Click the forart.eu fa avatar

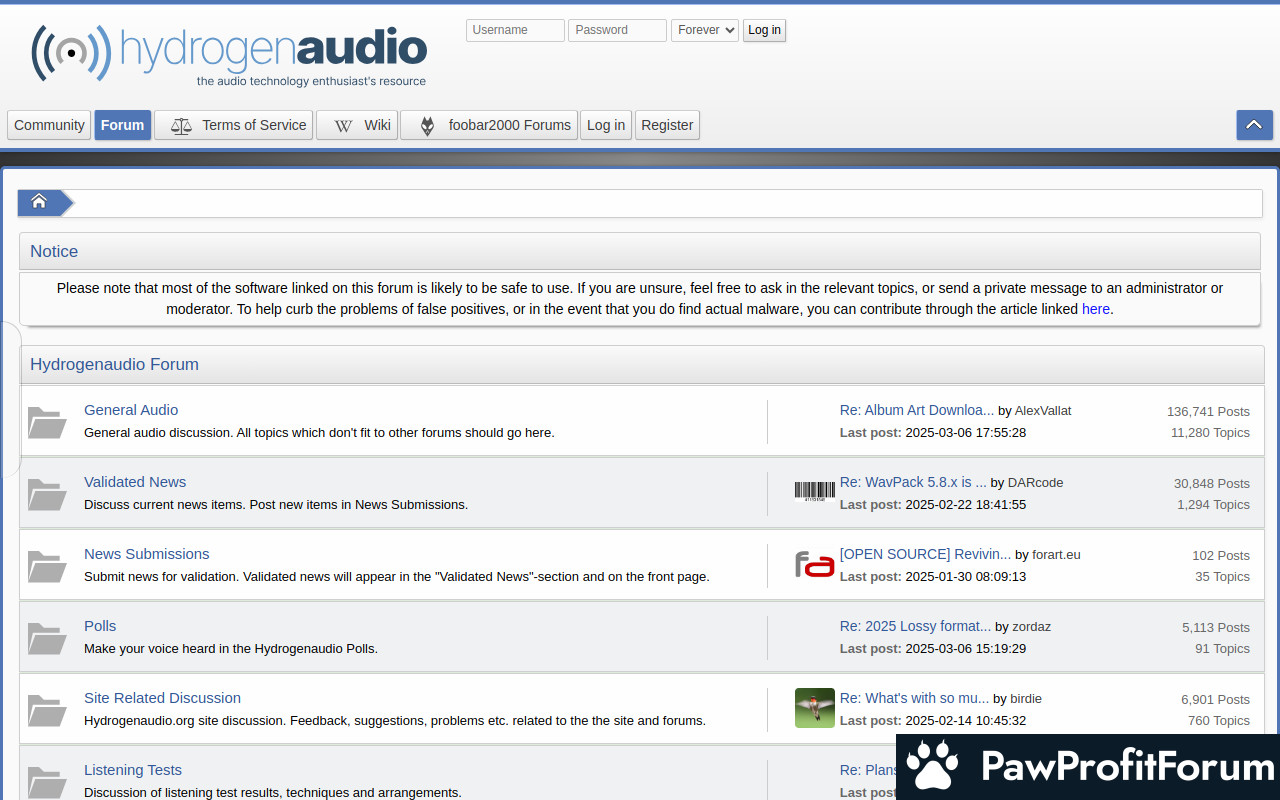[815, 564]
